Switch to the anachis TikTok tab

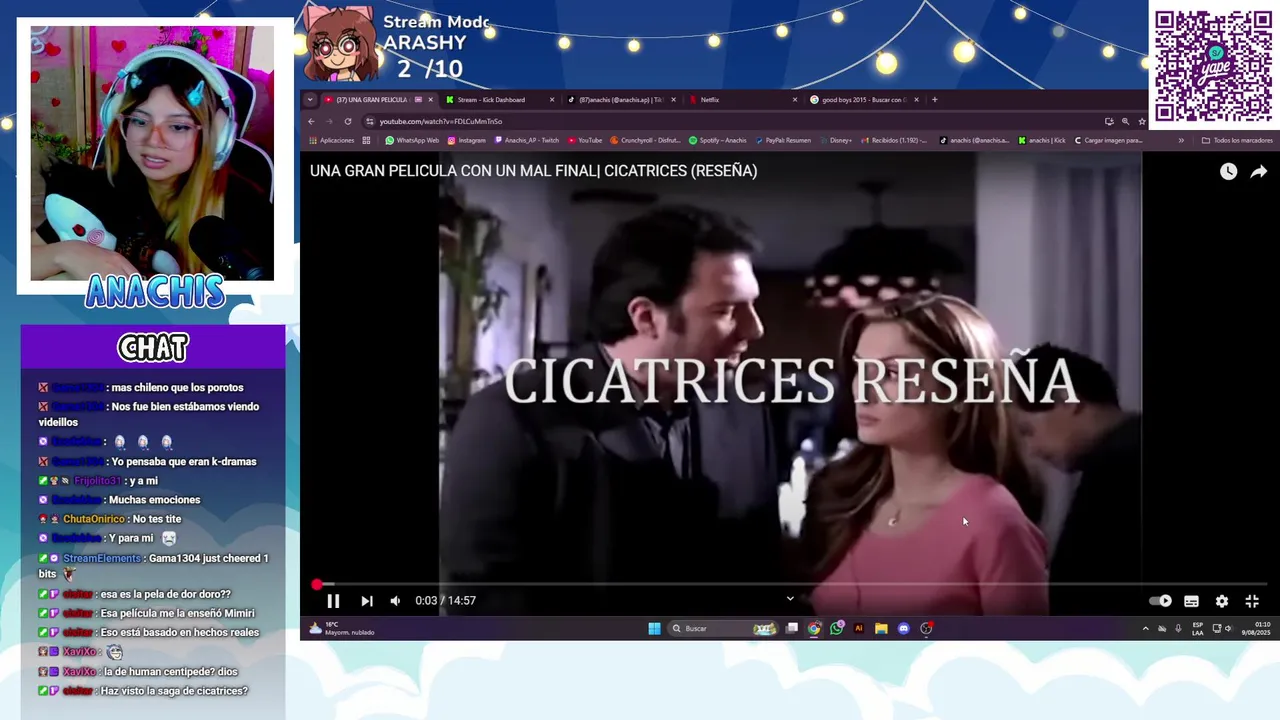click(620, 100)
